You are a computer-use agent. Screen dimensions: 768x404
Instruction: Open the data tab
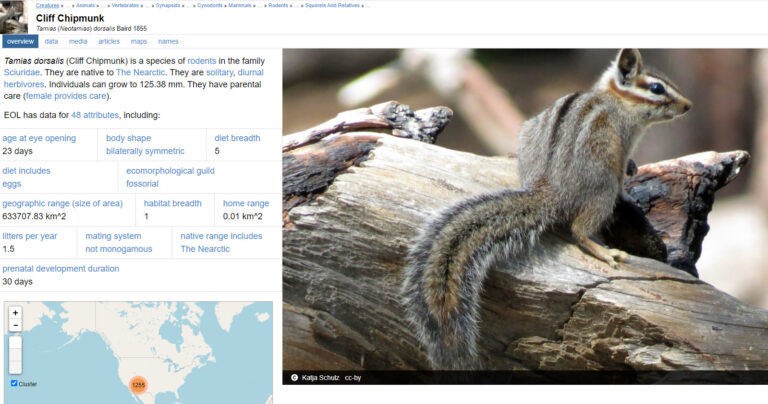click(x=51, y=41)
